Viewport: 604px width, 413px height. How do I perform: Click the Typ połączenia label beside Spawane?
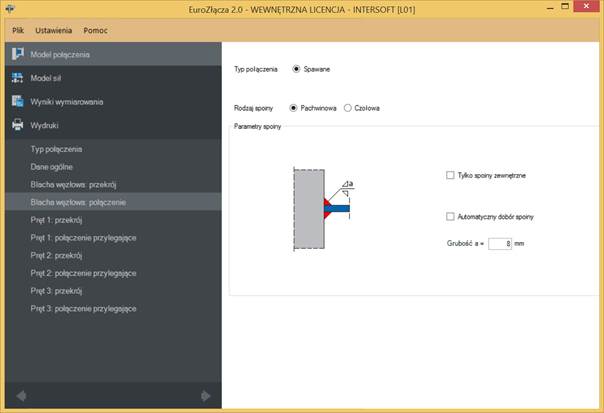(255, 69)
